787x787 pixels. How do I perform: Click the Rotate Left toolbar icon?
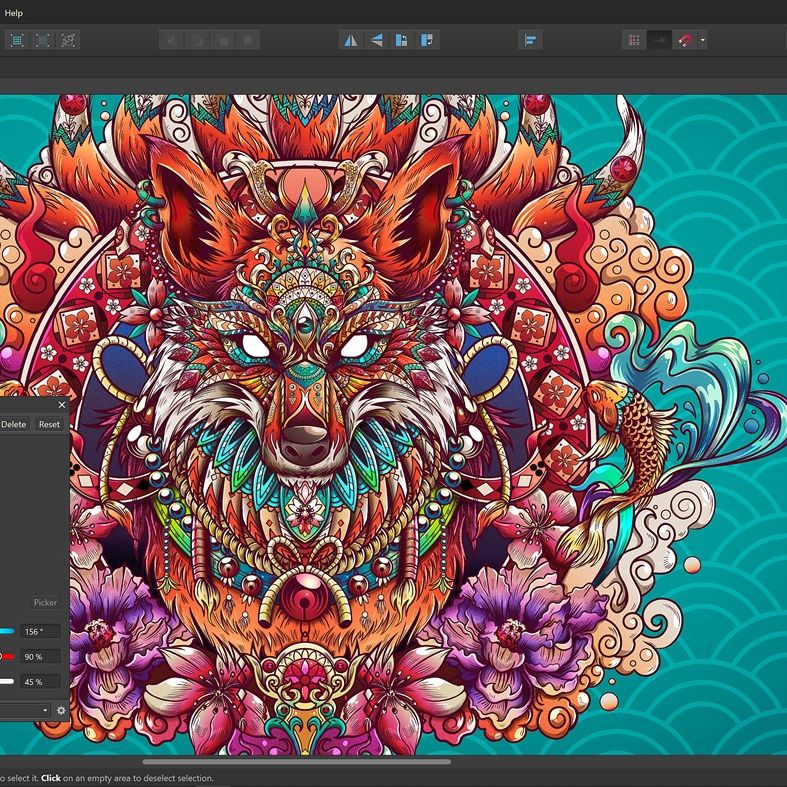point(402,40)
